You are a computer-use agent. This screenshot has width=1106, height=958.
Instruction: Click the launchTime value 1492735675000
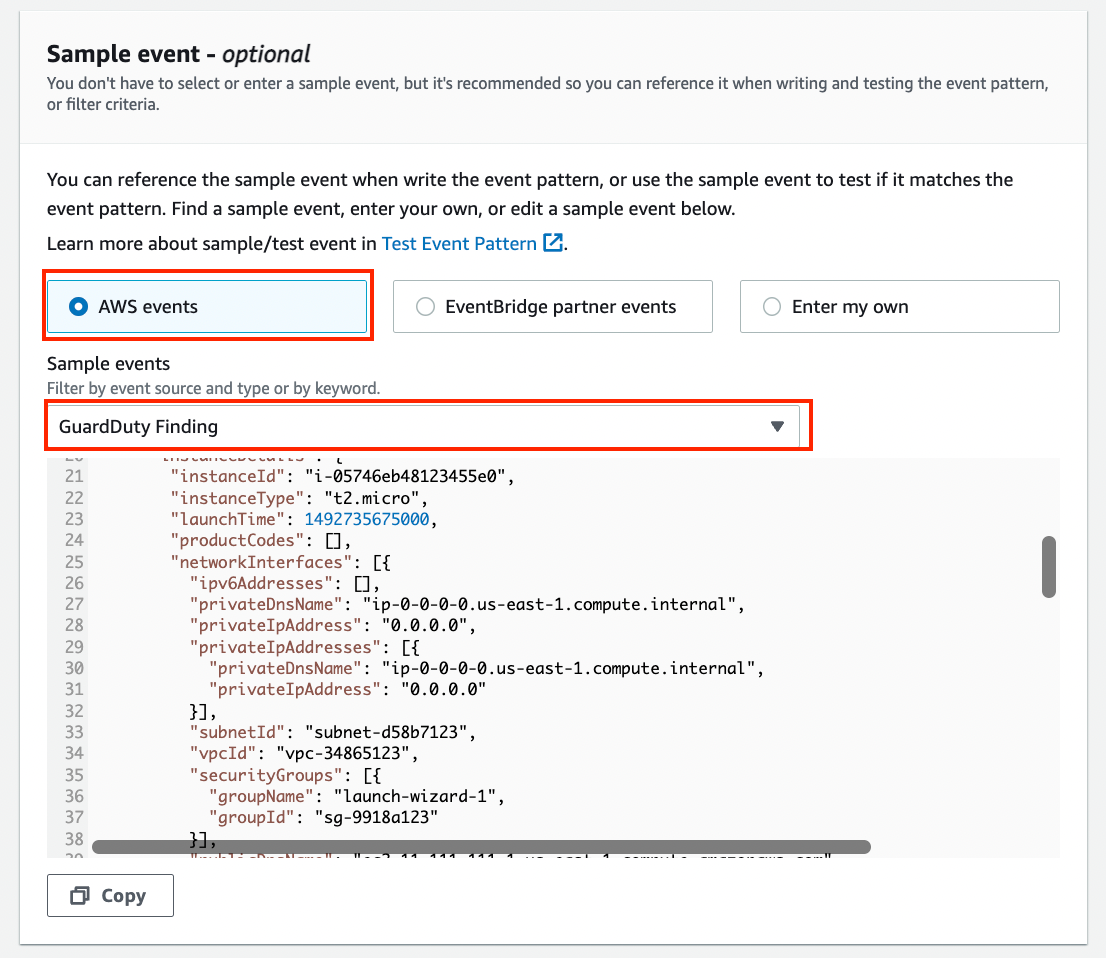point(367,519)
